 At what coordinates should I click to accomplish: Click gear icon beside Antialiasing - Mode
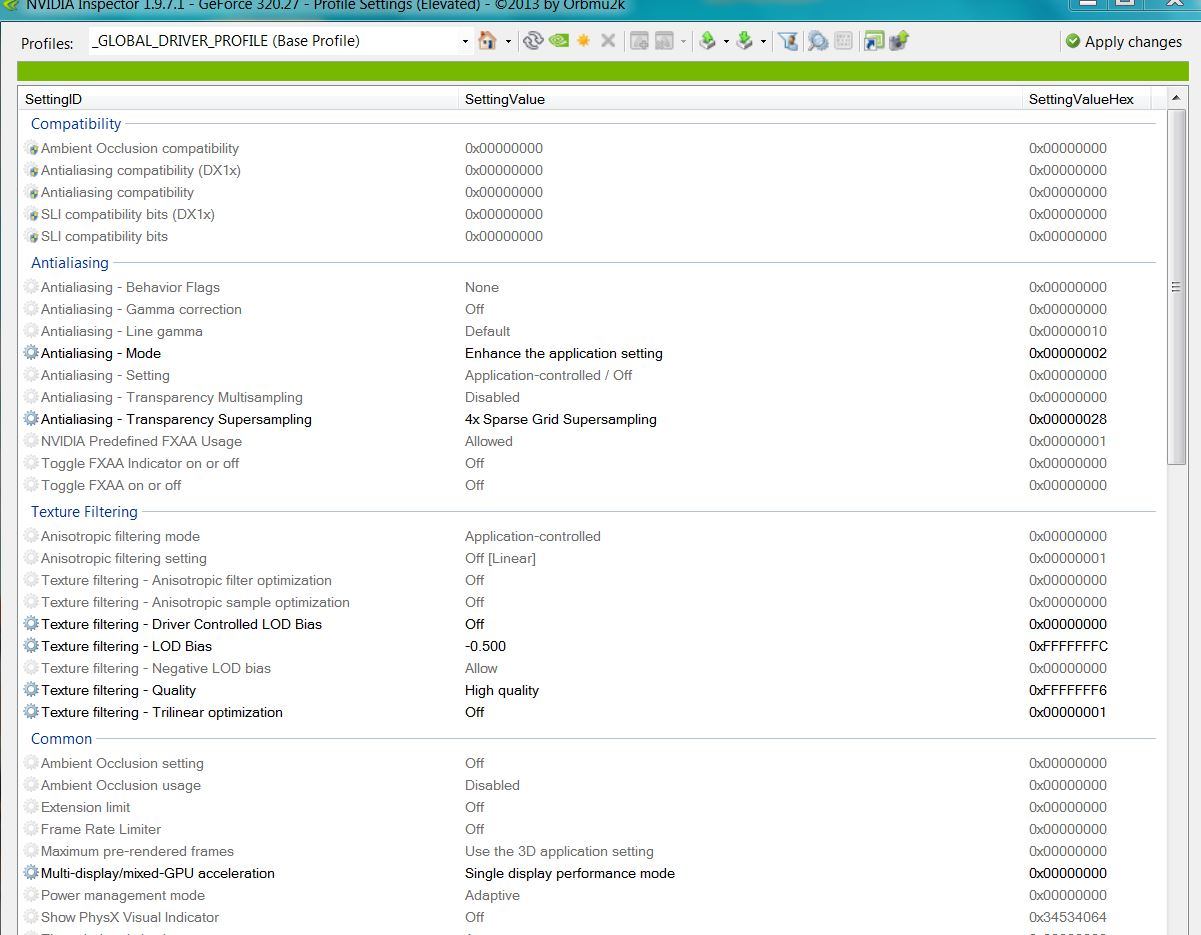(31, 353)
